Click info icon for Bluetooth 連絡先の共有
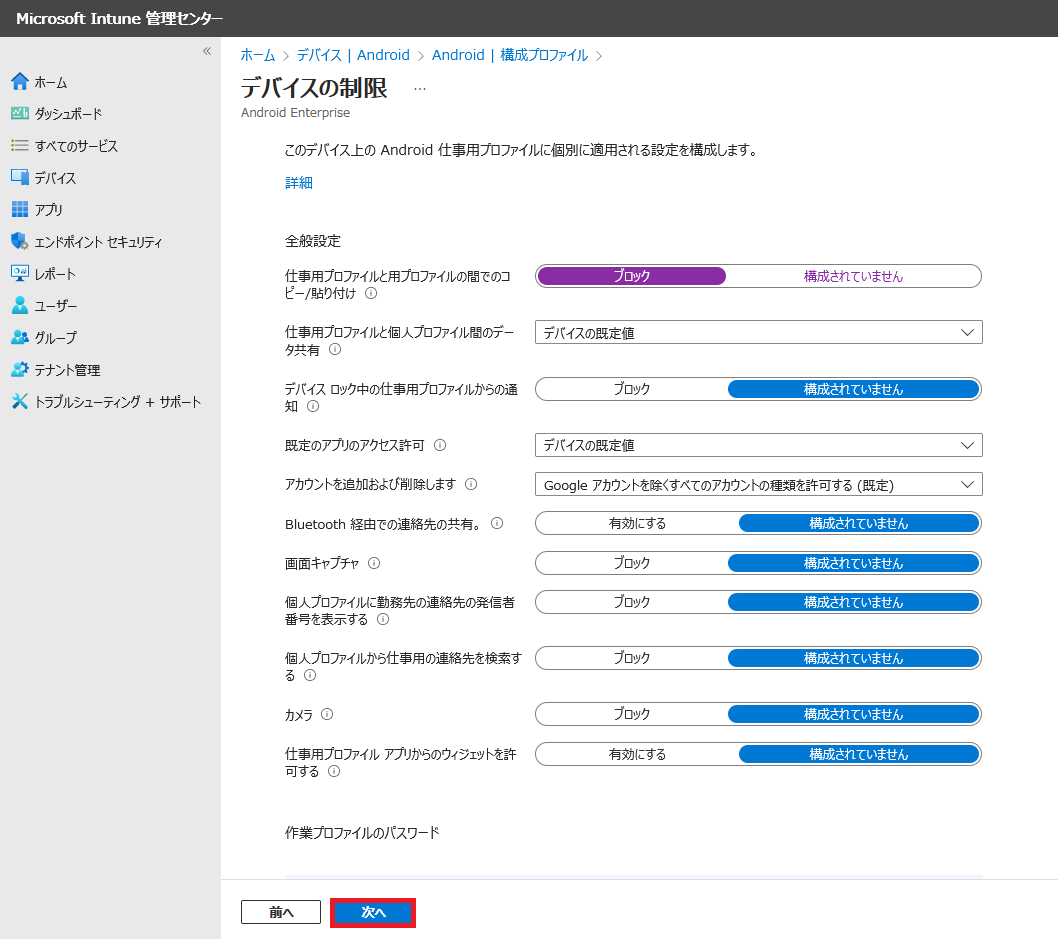 coord(497,523)
